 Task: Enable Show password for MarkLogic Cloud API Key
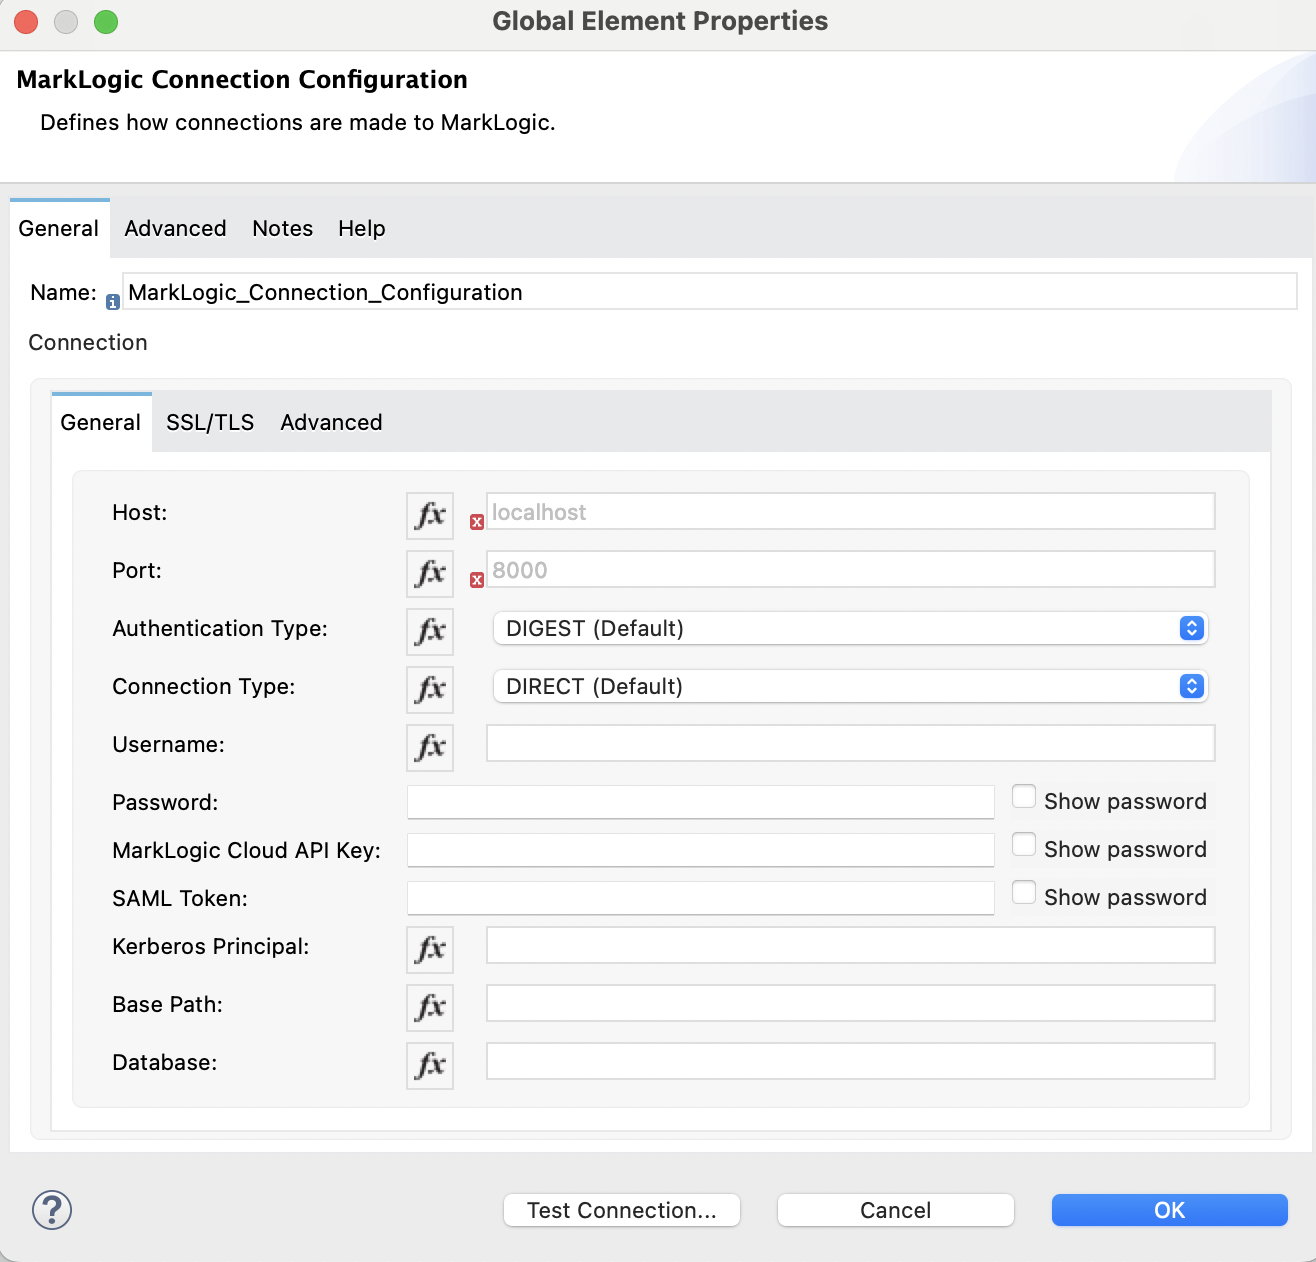click(1024, 845)
